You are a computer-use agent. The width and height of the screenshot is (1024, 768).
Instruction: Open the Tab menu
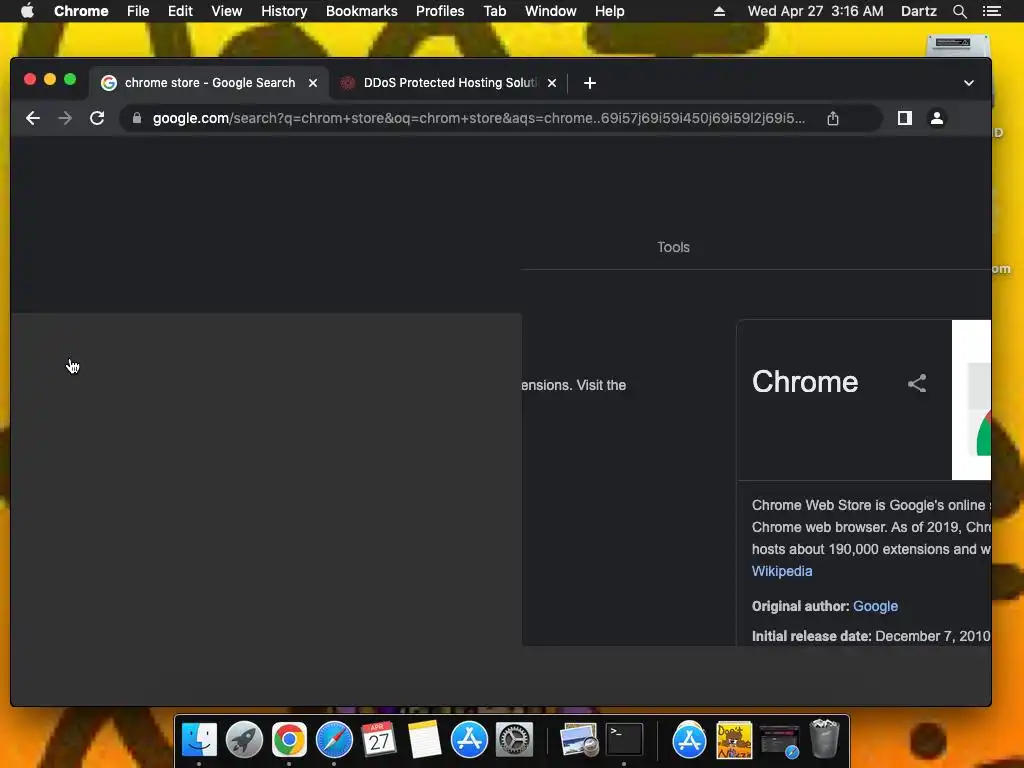(x=494, y=11)
